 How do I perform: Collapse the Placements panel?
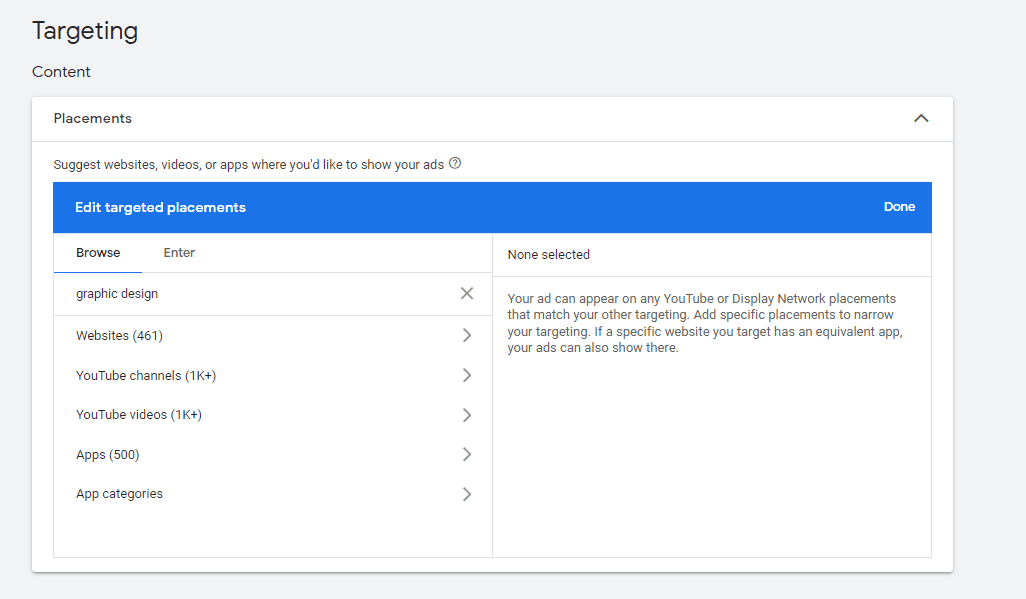tap(921, 117)
